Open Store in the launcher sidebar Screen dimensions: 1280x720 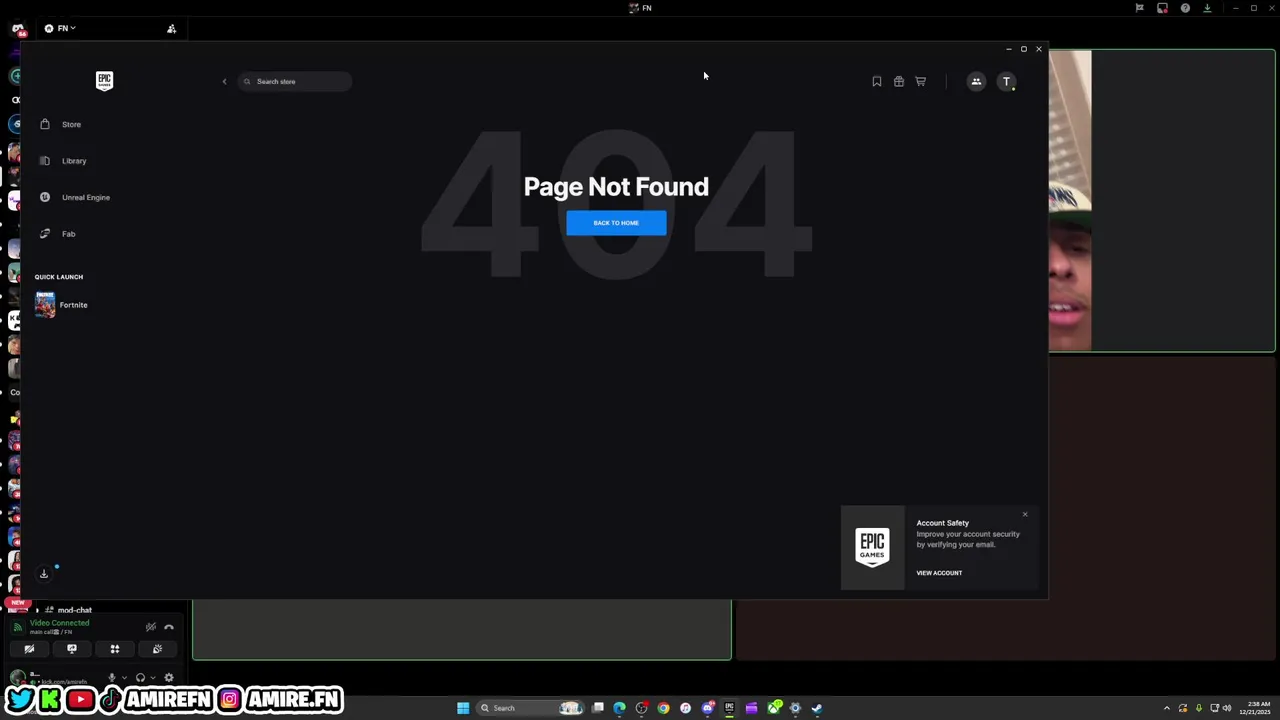click(x=71, y=124)
